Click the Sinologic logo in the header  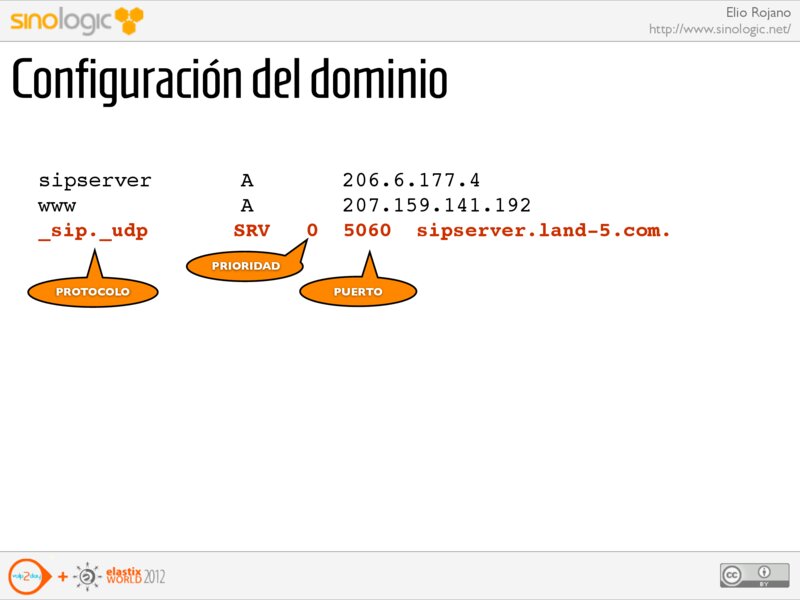(x=62, y=20)
